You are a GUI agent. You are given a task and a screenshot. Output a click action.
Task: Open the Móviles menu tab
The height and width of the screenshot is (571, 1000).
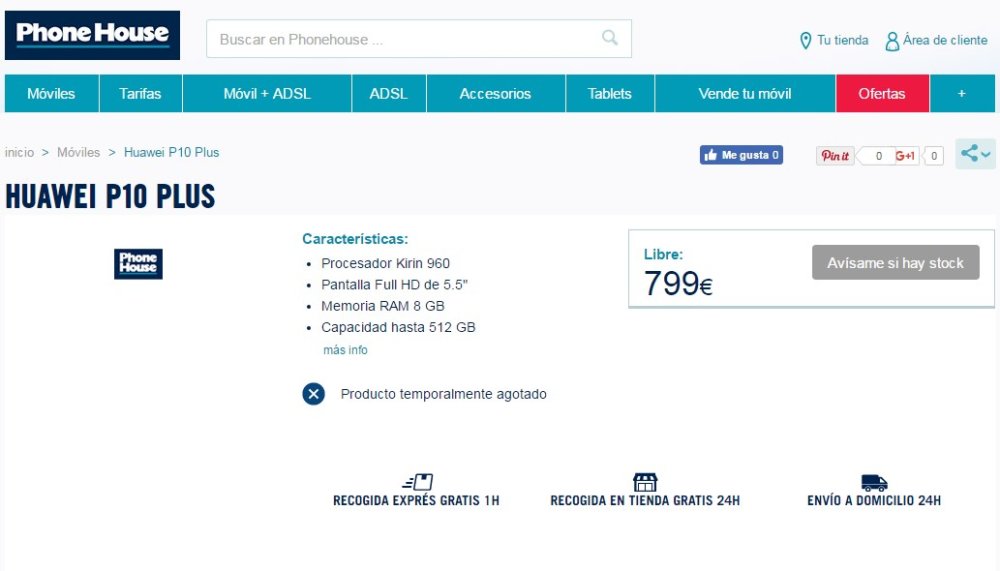[52, 94]
